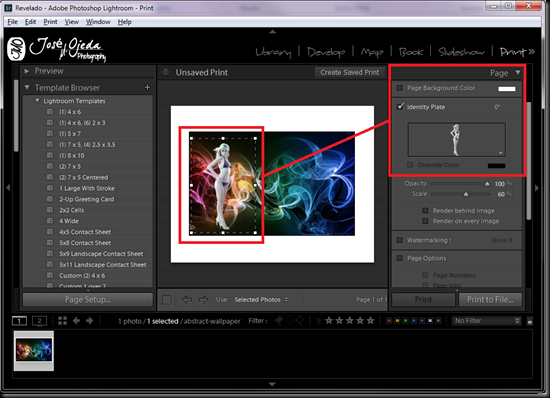The width and height of the screenshot is (550, 398).
Task: Click the Print button
Action: 423,300
